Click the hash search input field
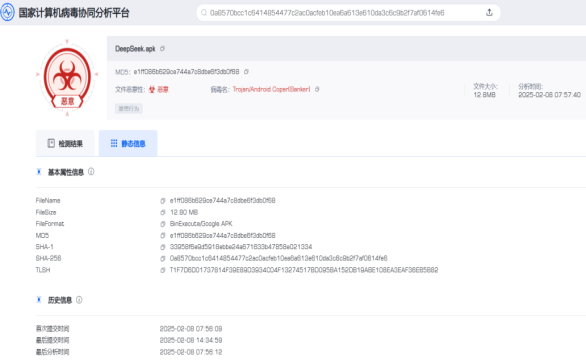Viewport: 586px width, 363px height. click(344, 13)
